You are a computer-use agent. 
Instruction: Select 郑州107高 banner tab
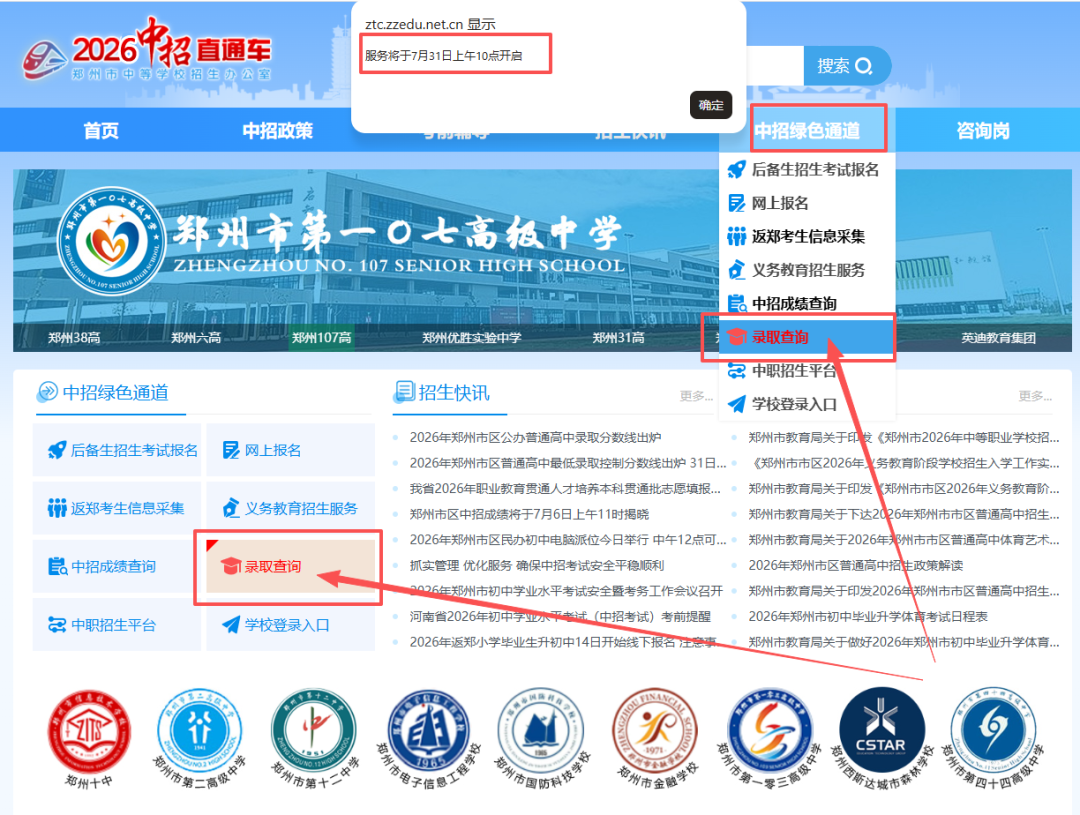click(321, 338)
